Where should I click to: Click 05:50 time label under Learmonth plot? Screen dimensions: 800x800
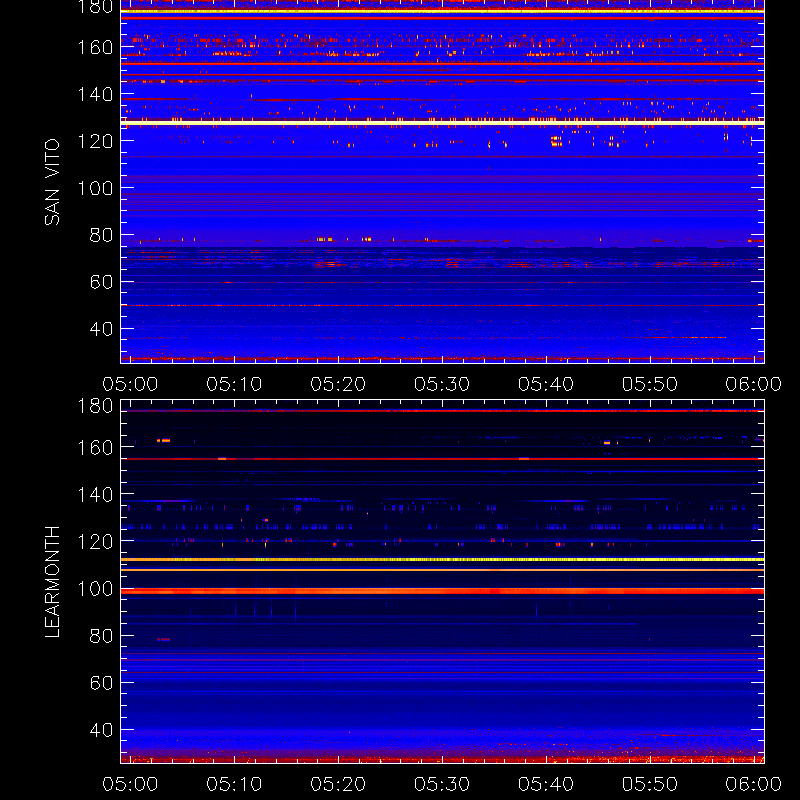[650, 784]
